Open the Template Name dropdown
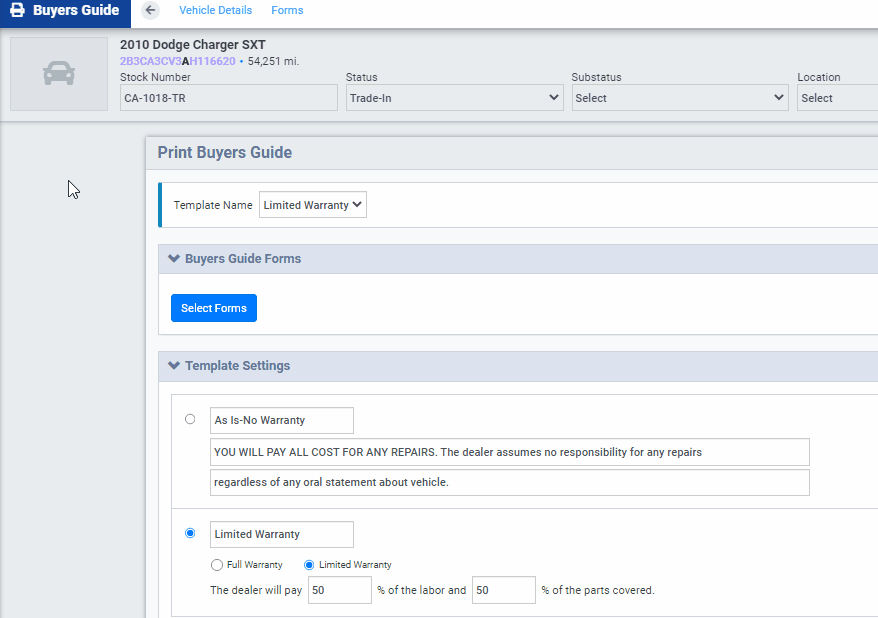The height and width of the screenshot is (618, 878). [x=312, y=204]
